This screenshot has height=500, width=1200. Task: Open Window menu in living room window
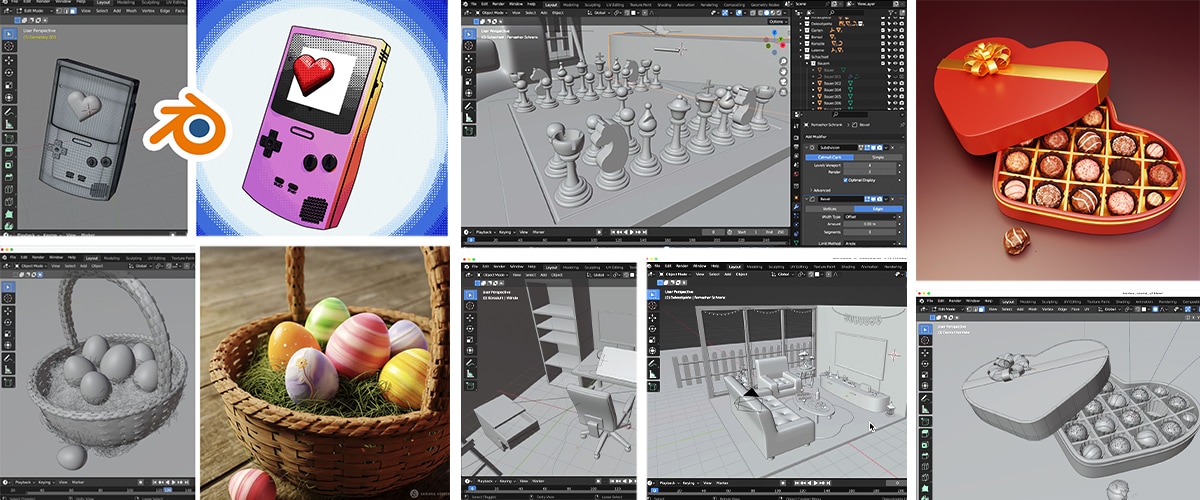click(698, 265)
